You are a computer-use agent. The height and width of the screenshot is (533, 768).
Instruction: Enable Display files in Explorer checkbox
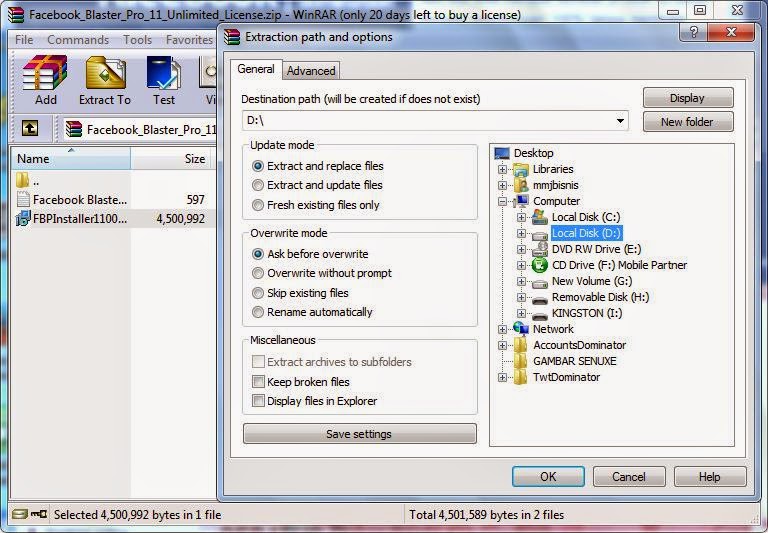[x=258, y=401]
